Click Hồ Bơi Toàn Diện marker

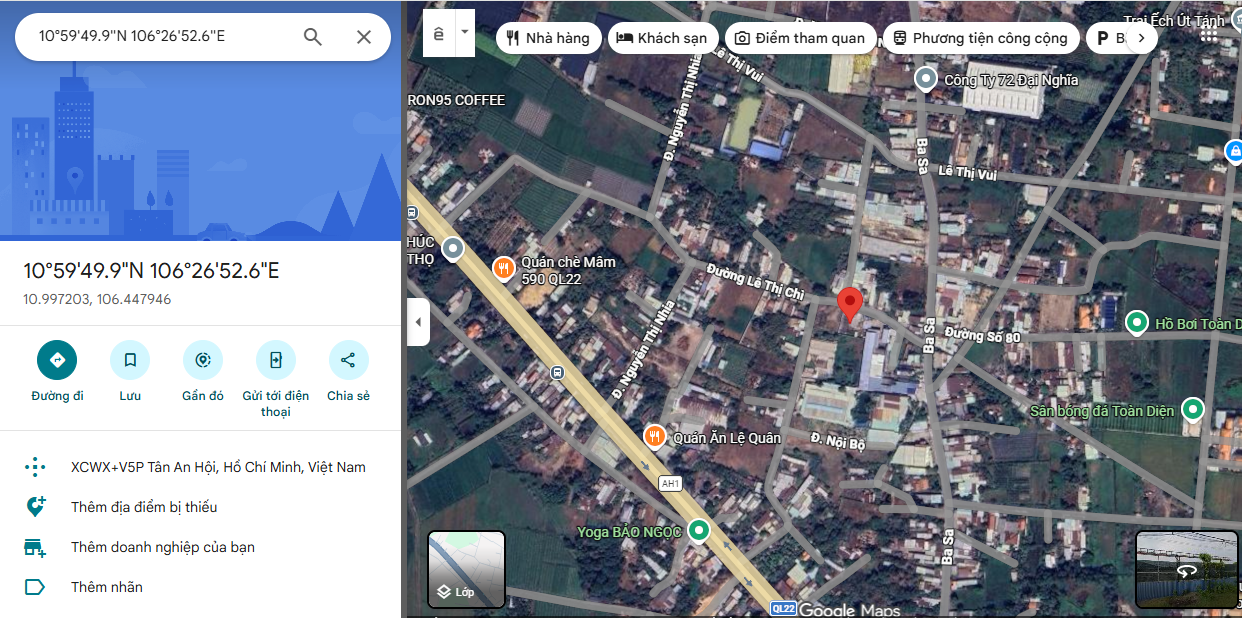pyautogui.click(x=1136, y=323)
